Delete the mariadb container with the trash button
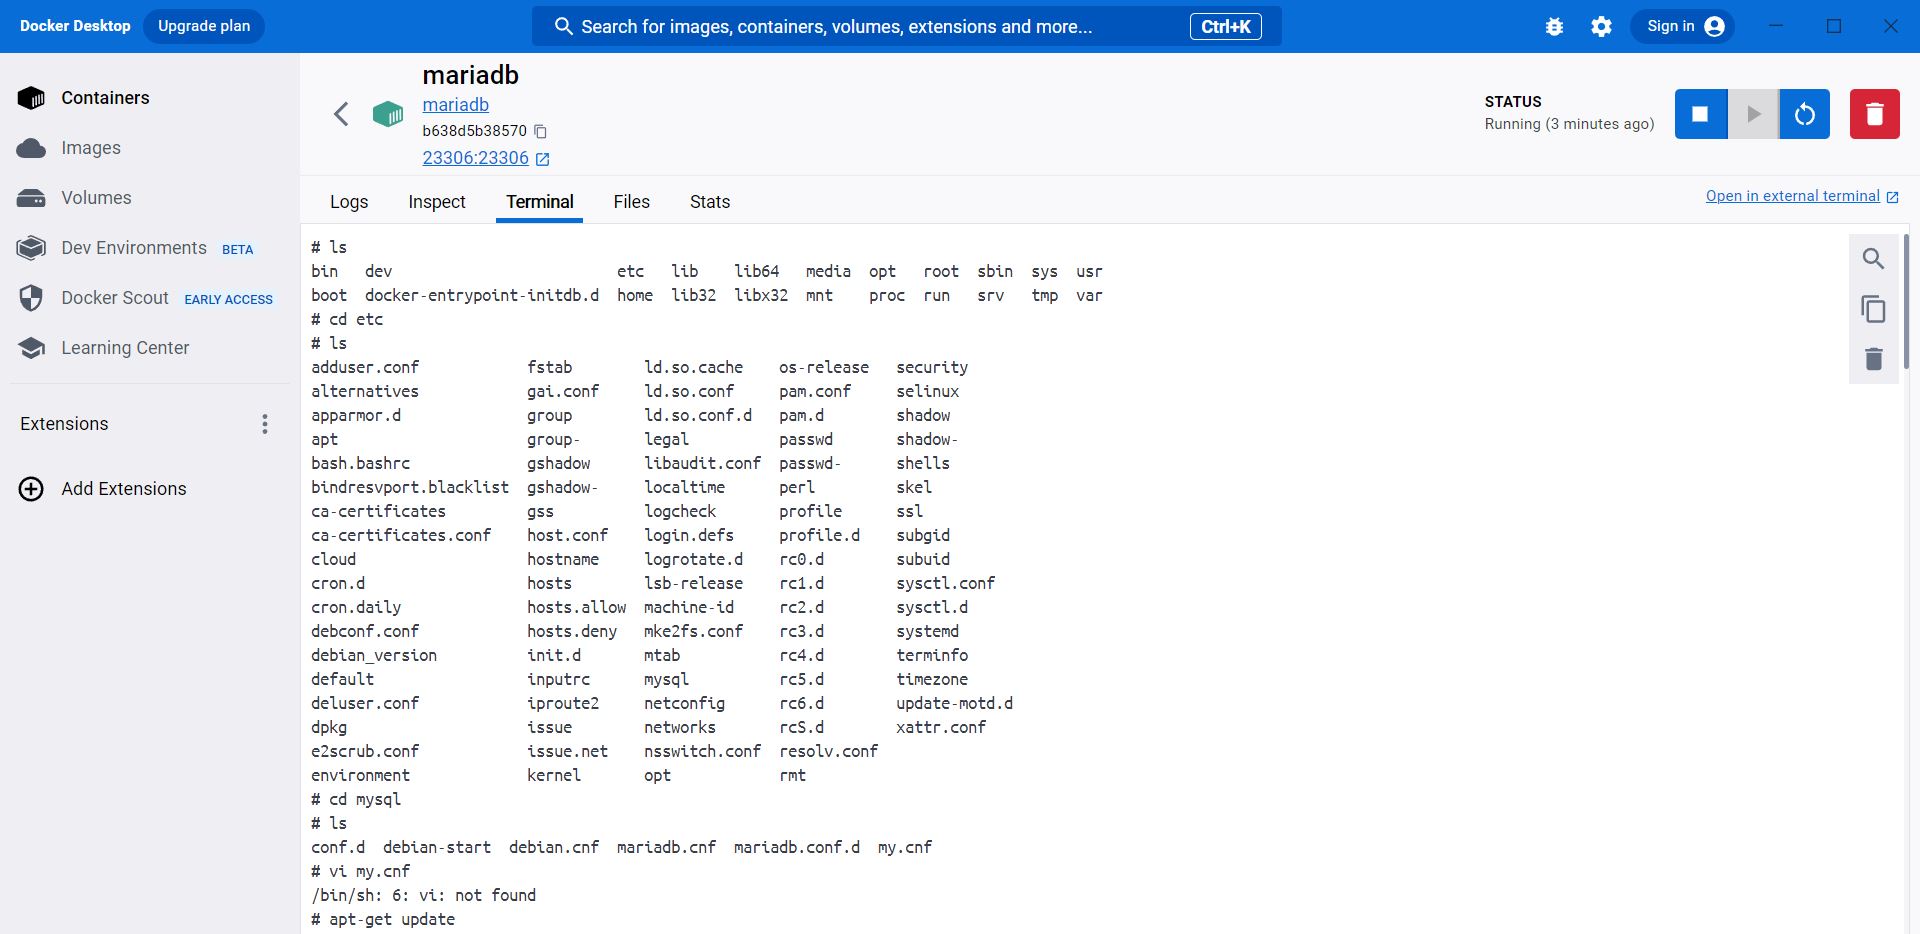 [1875, 114]
